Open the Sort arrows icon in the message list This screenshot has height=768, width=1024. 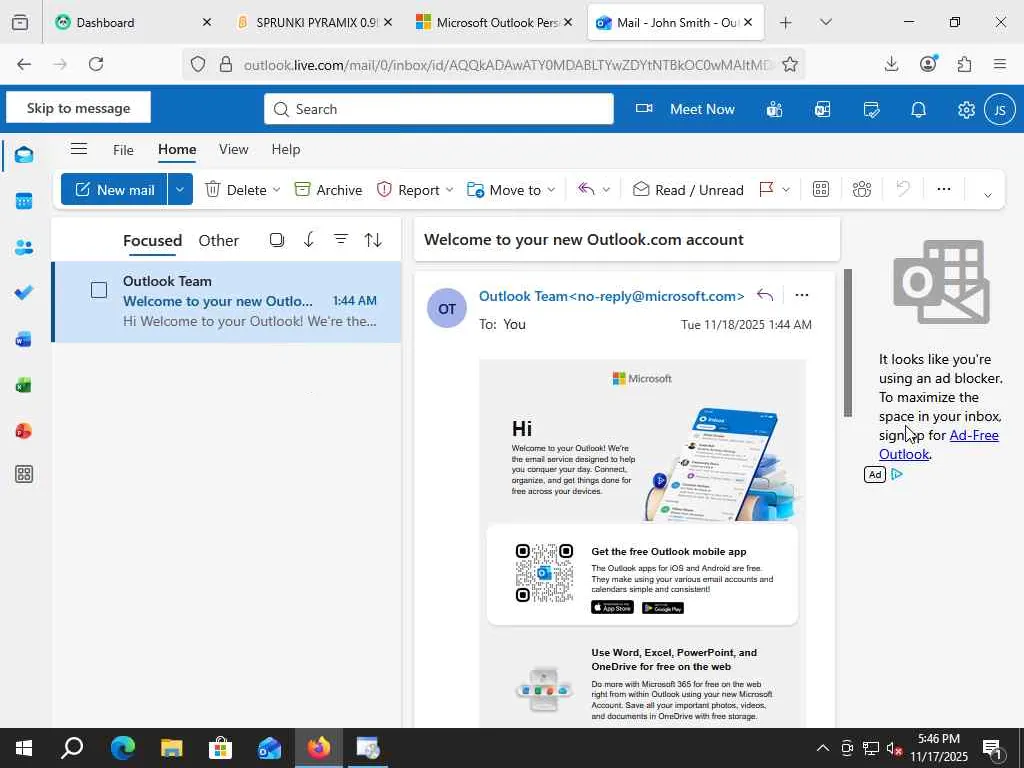[373, 240]
